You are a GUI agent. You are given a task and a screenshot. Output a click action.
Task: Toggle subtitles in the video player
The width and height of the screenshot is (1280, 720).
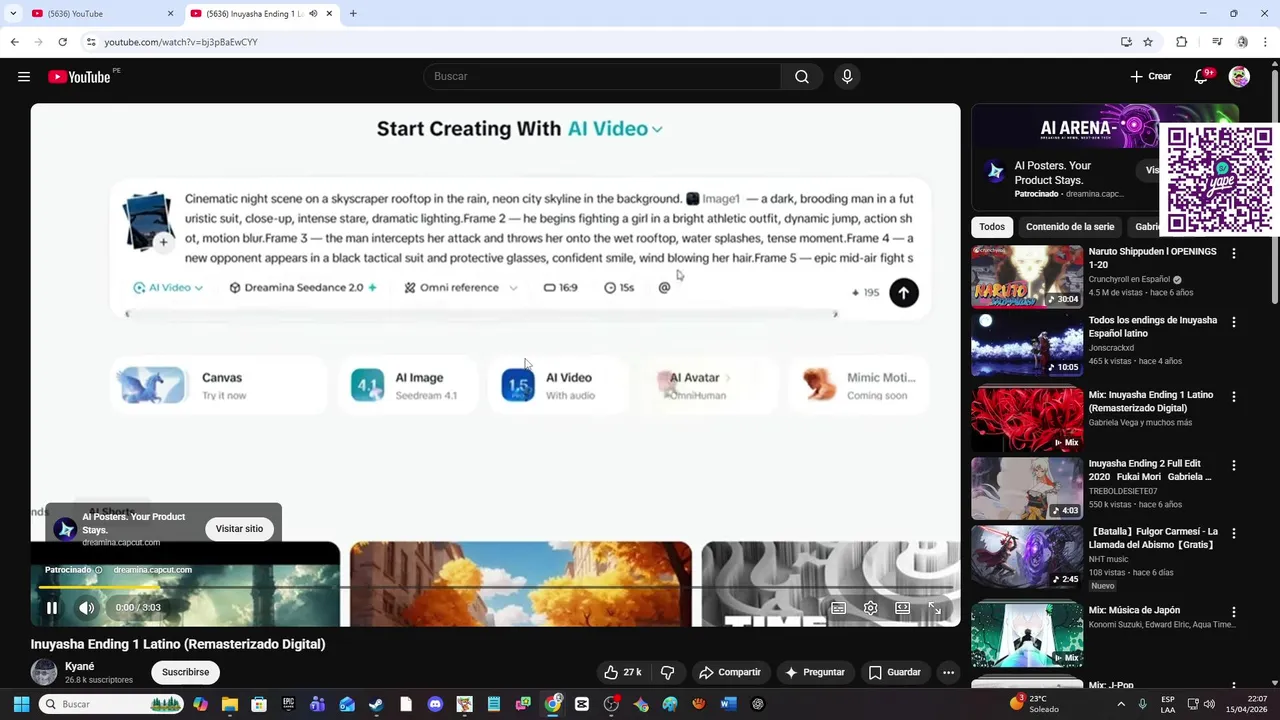point(838,608)
